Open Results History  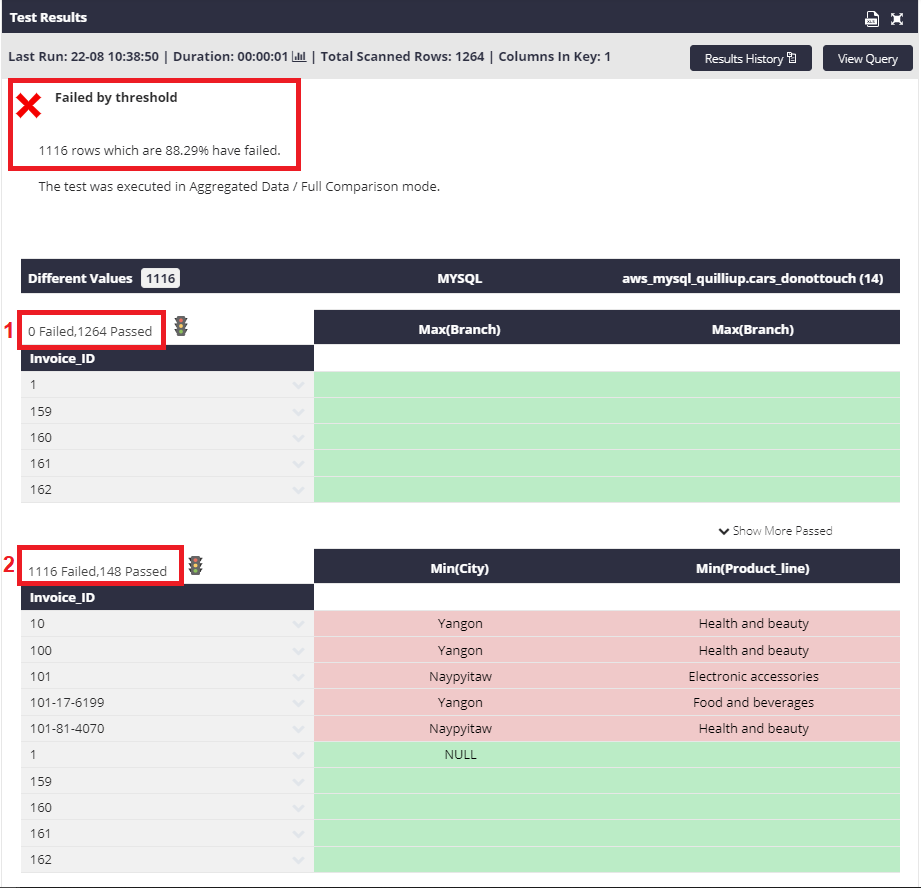751,58
